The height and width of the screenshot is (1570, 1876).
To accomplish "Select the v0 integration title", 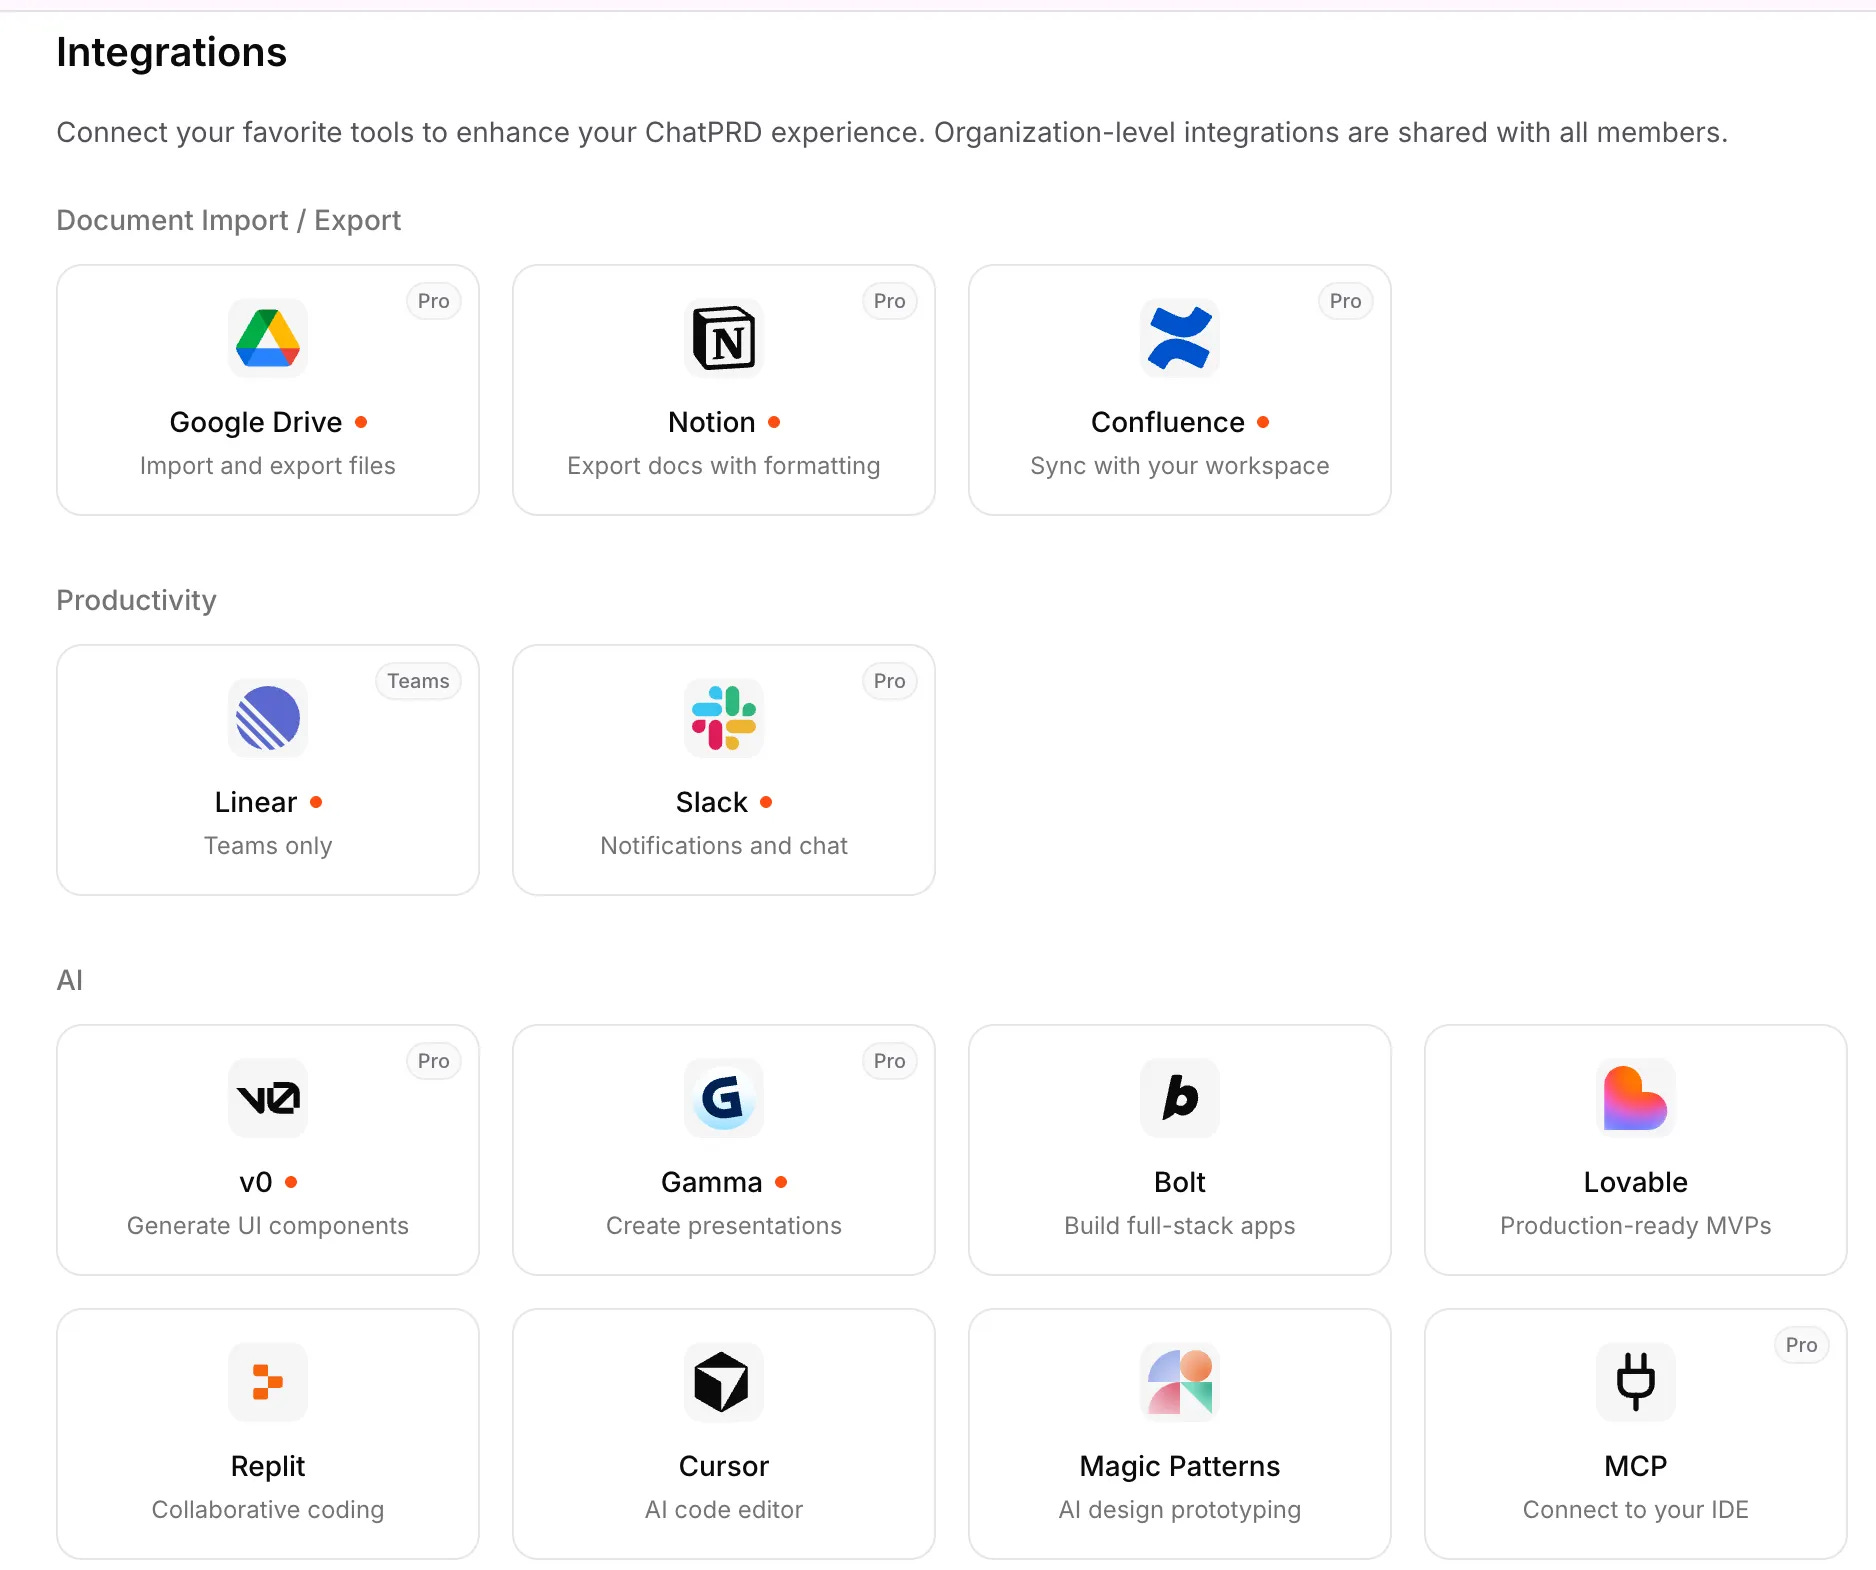I will [x=256, y=1182].
